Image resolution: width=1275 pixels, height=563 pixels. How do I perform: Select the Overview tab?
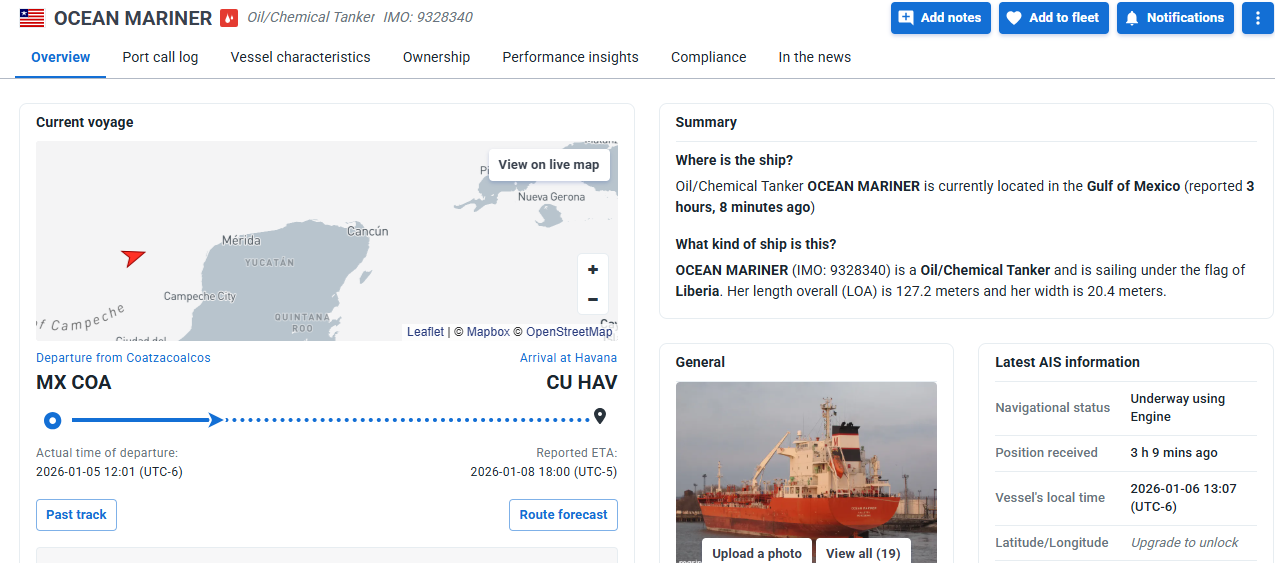point(61,57)
